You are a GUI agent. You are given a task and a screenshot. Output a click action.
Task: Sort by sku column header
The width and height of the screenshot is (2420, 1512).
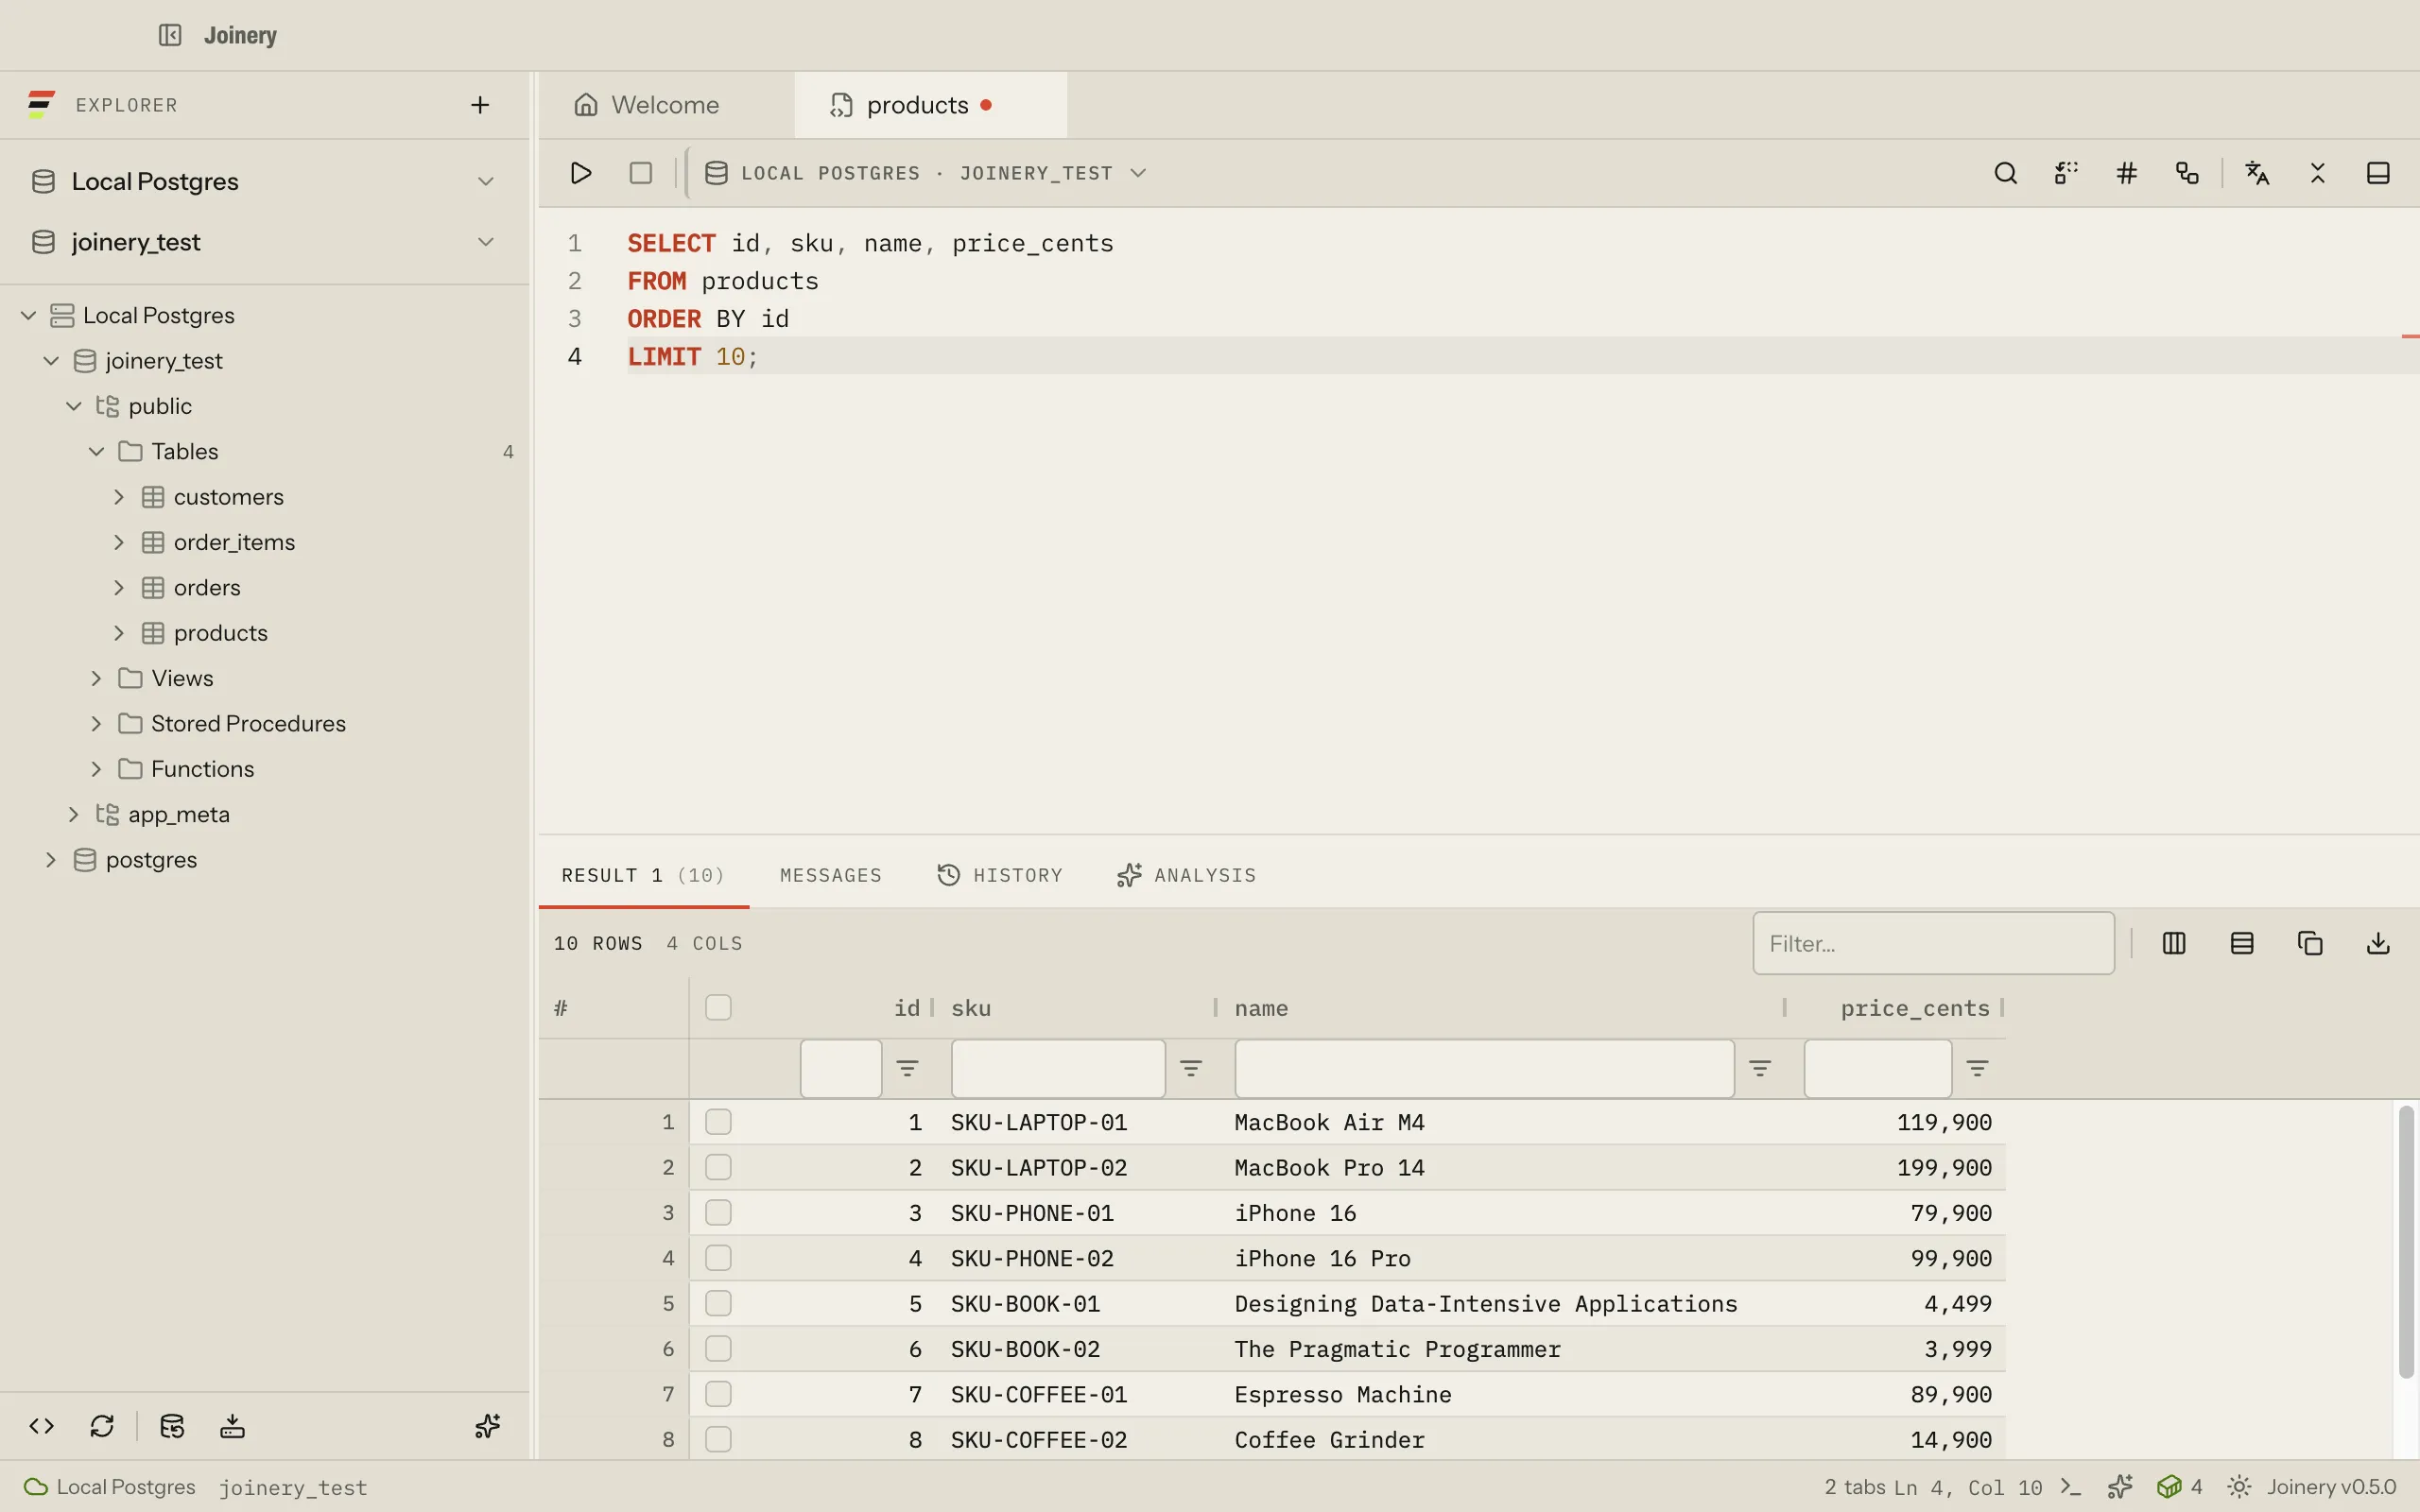click(971, 1008)
